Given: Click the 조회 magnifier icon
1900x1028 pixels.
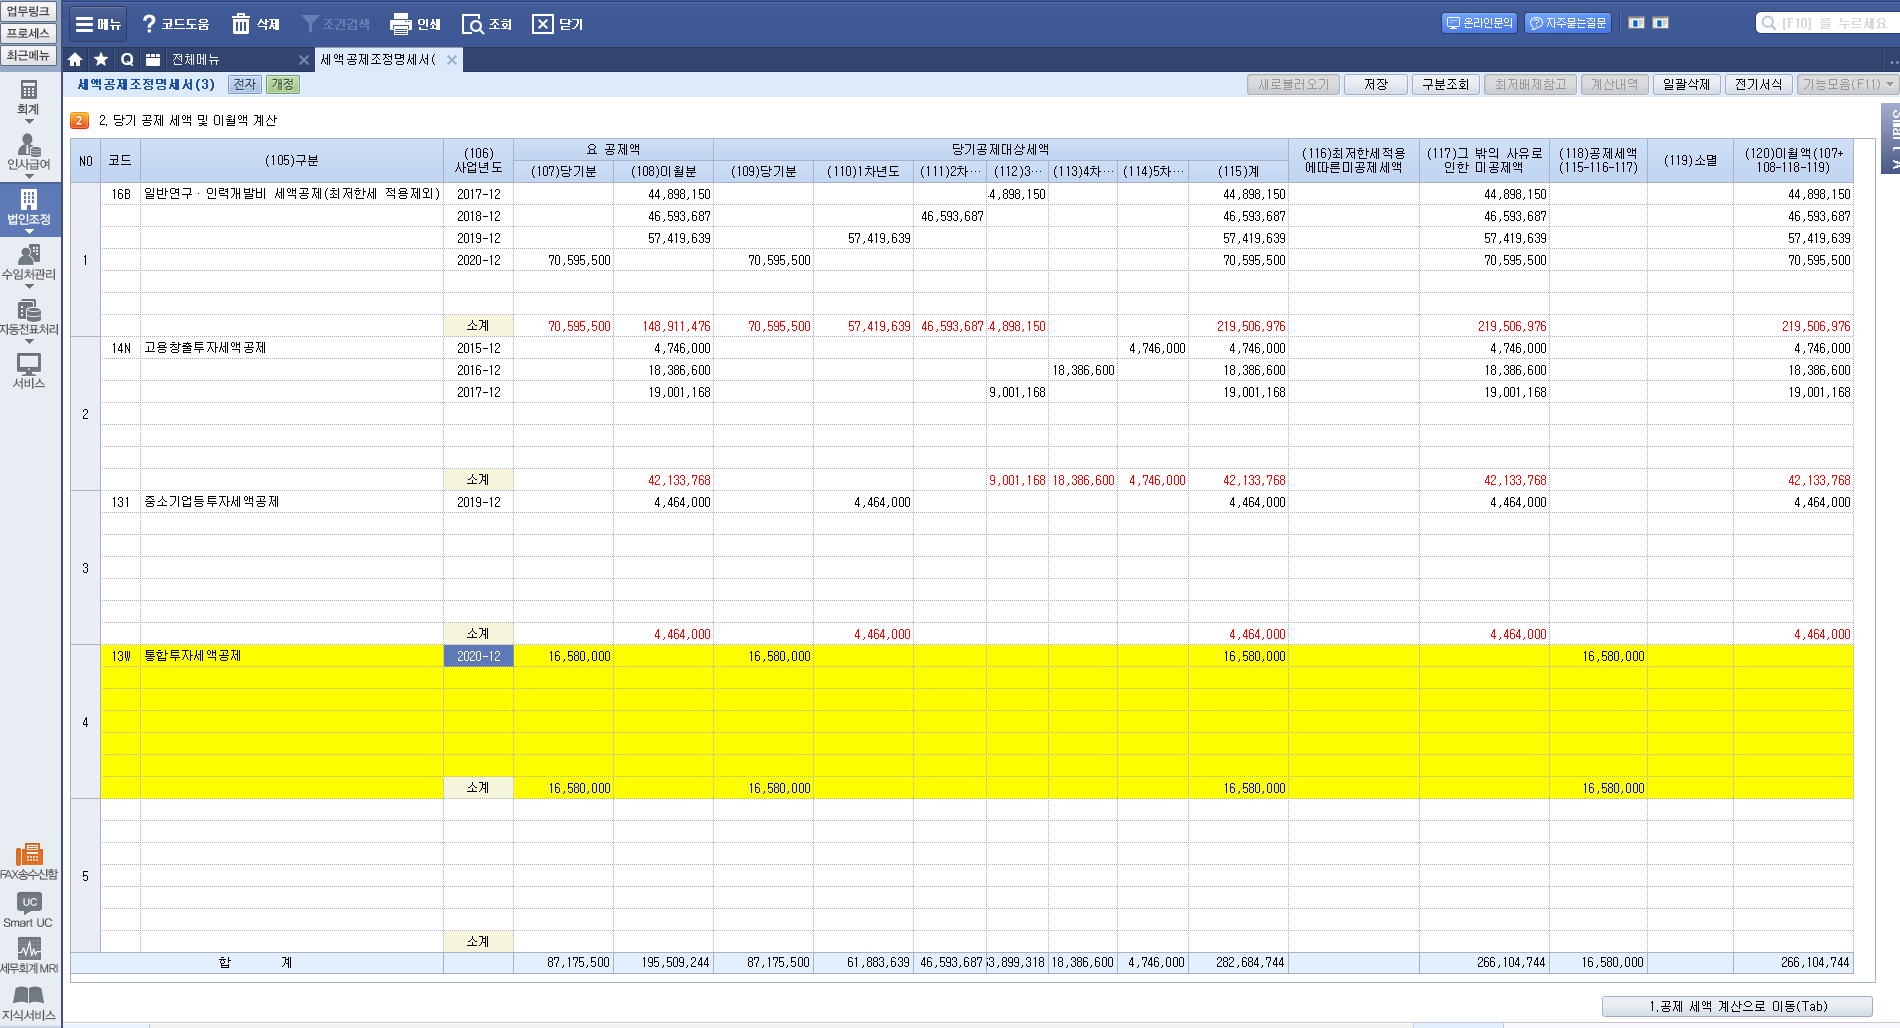Looking at the screenshot, I should 472,24.
